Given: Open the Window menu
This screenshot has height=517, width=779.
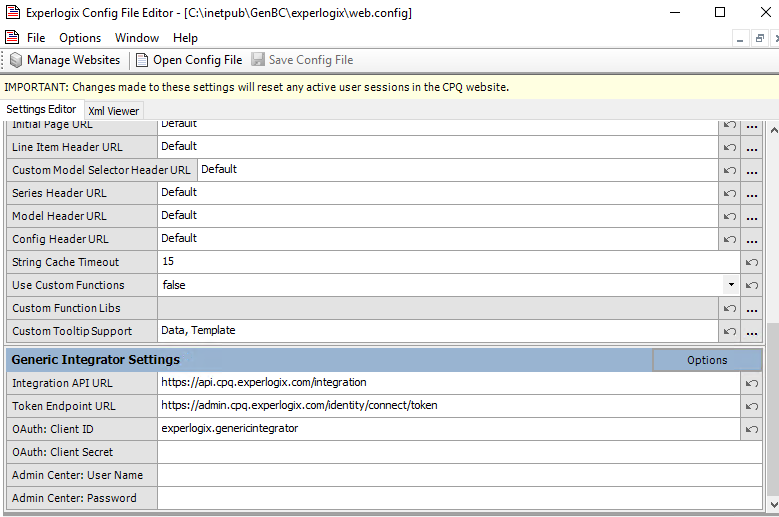Looking at the screenshot, I should (137, 38).
